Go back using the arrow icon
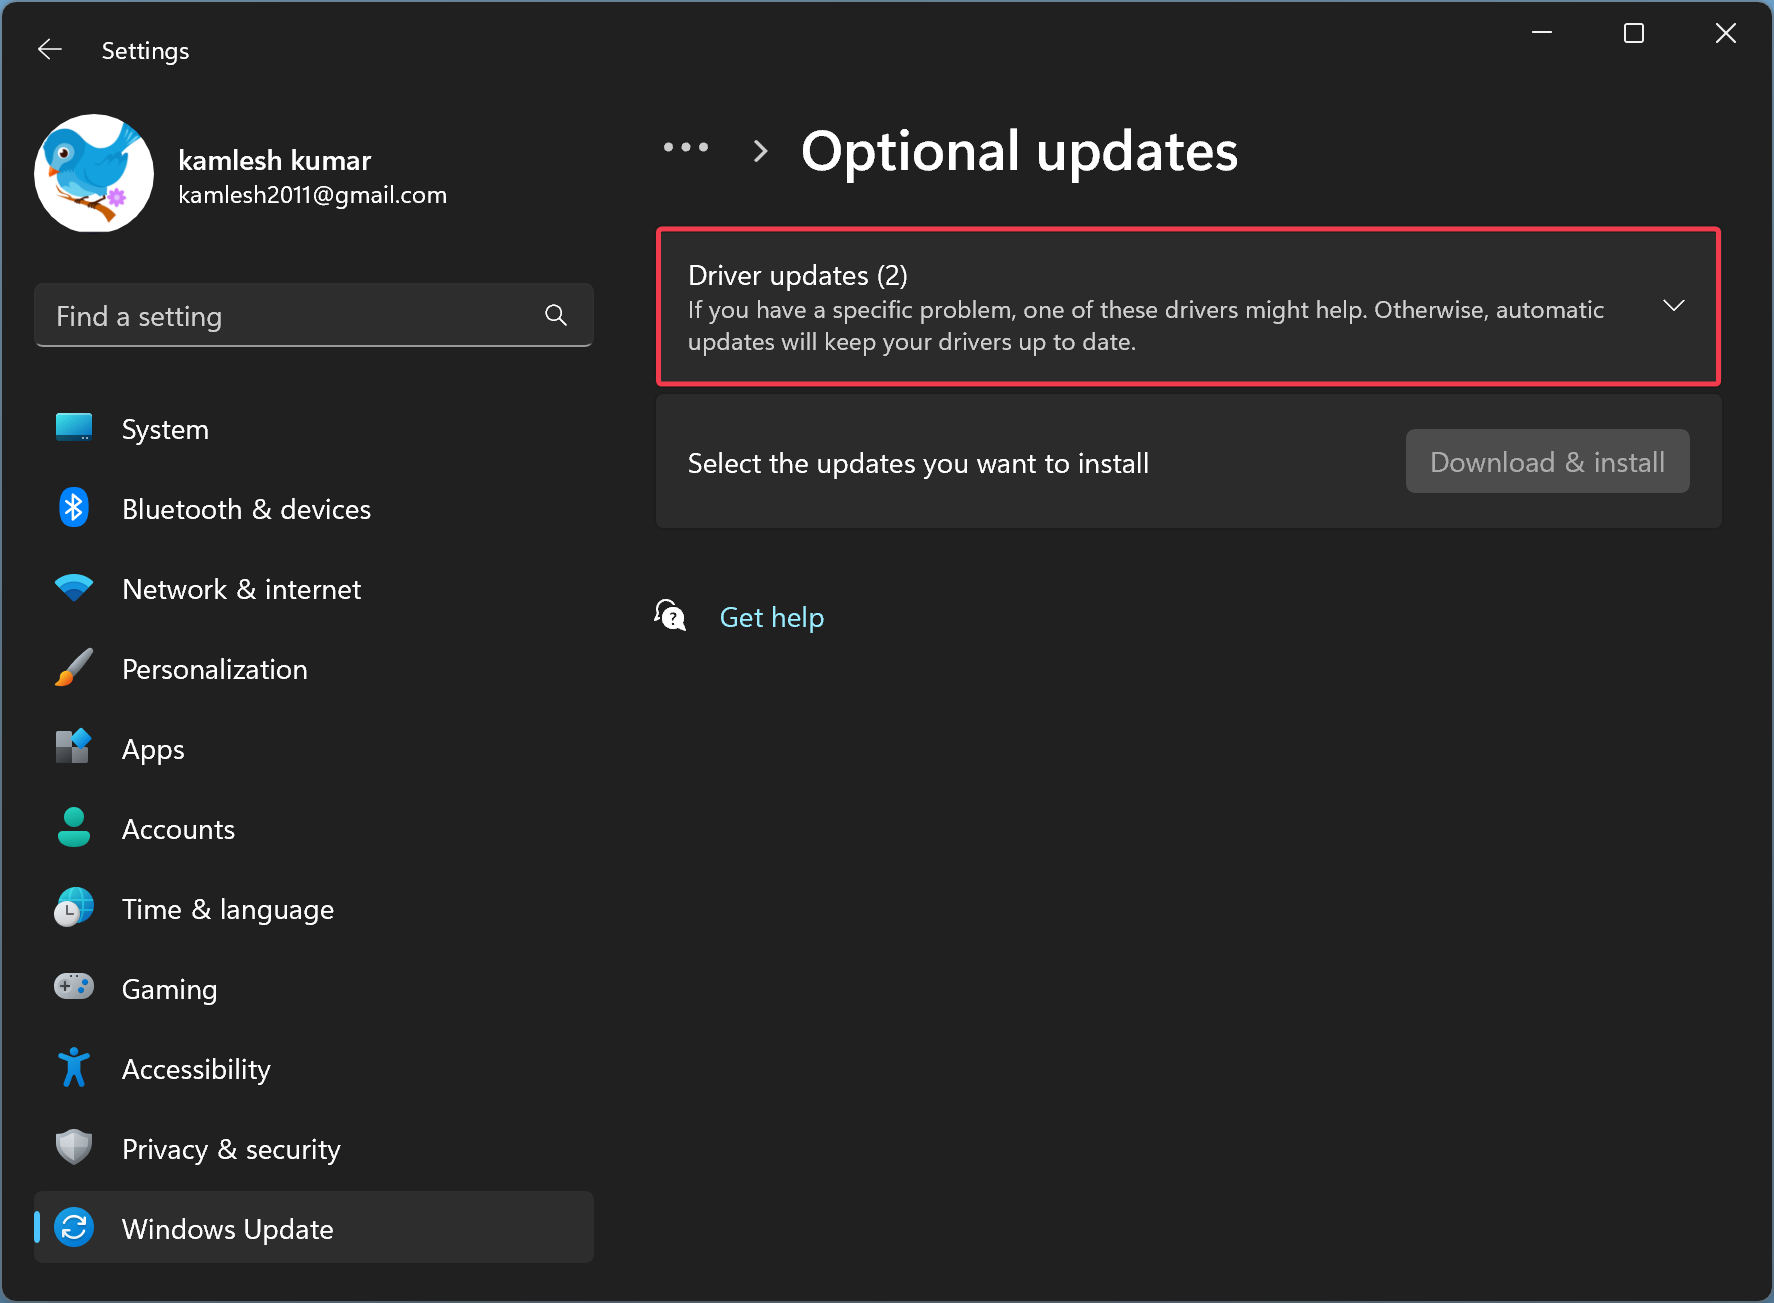Screen dimensions: 1774x1303 pyautogui.click(x=50, y=49)
